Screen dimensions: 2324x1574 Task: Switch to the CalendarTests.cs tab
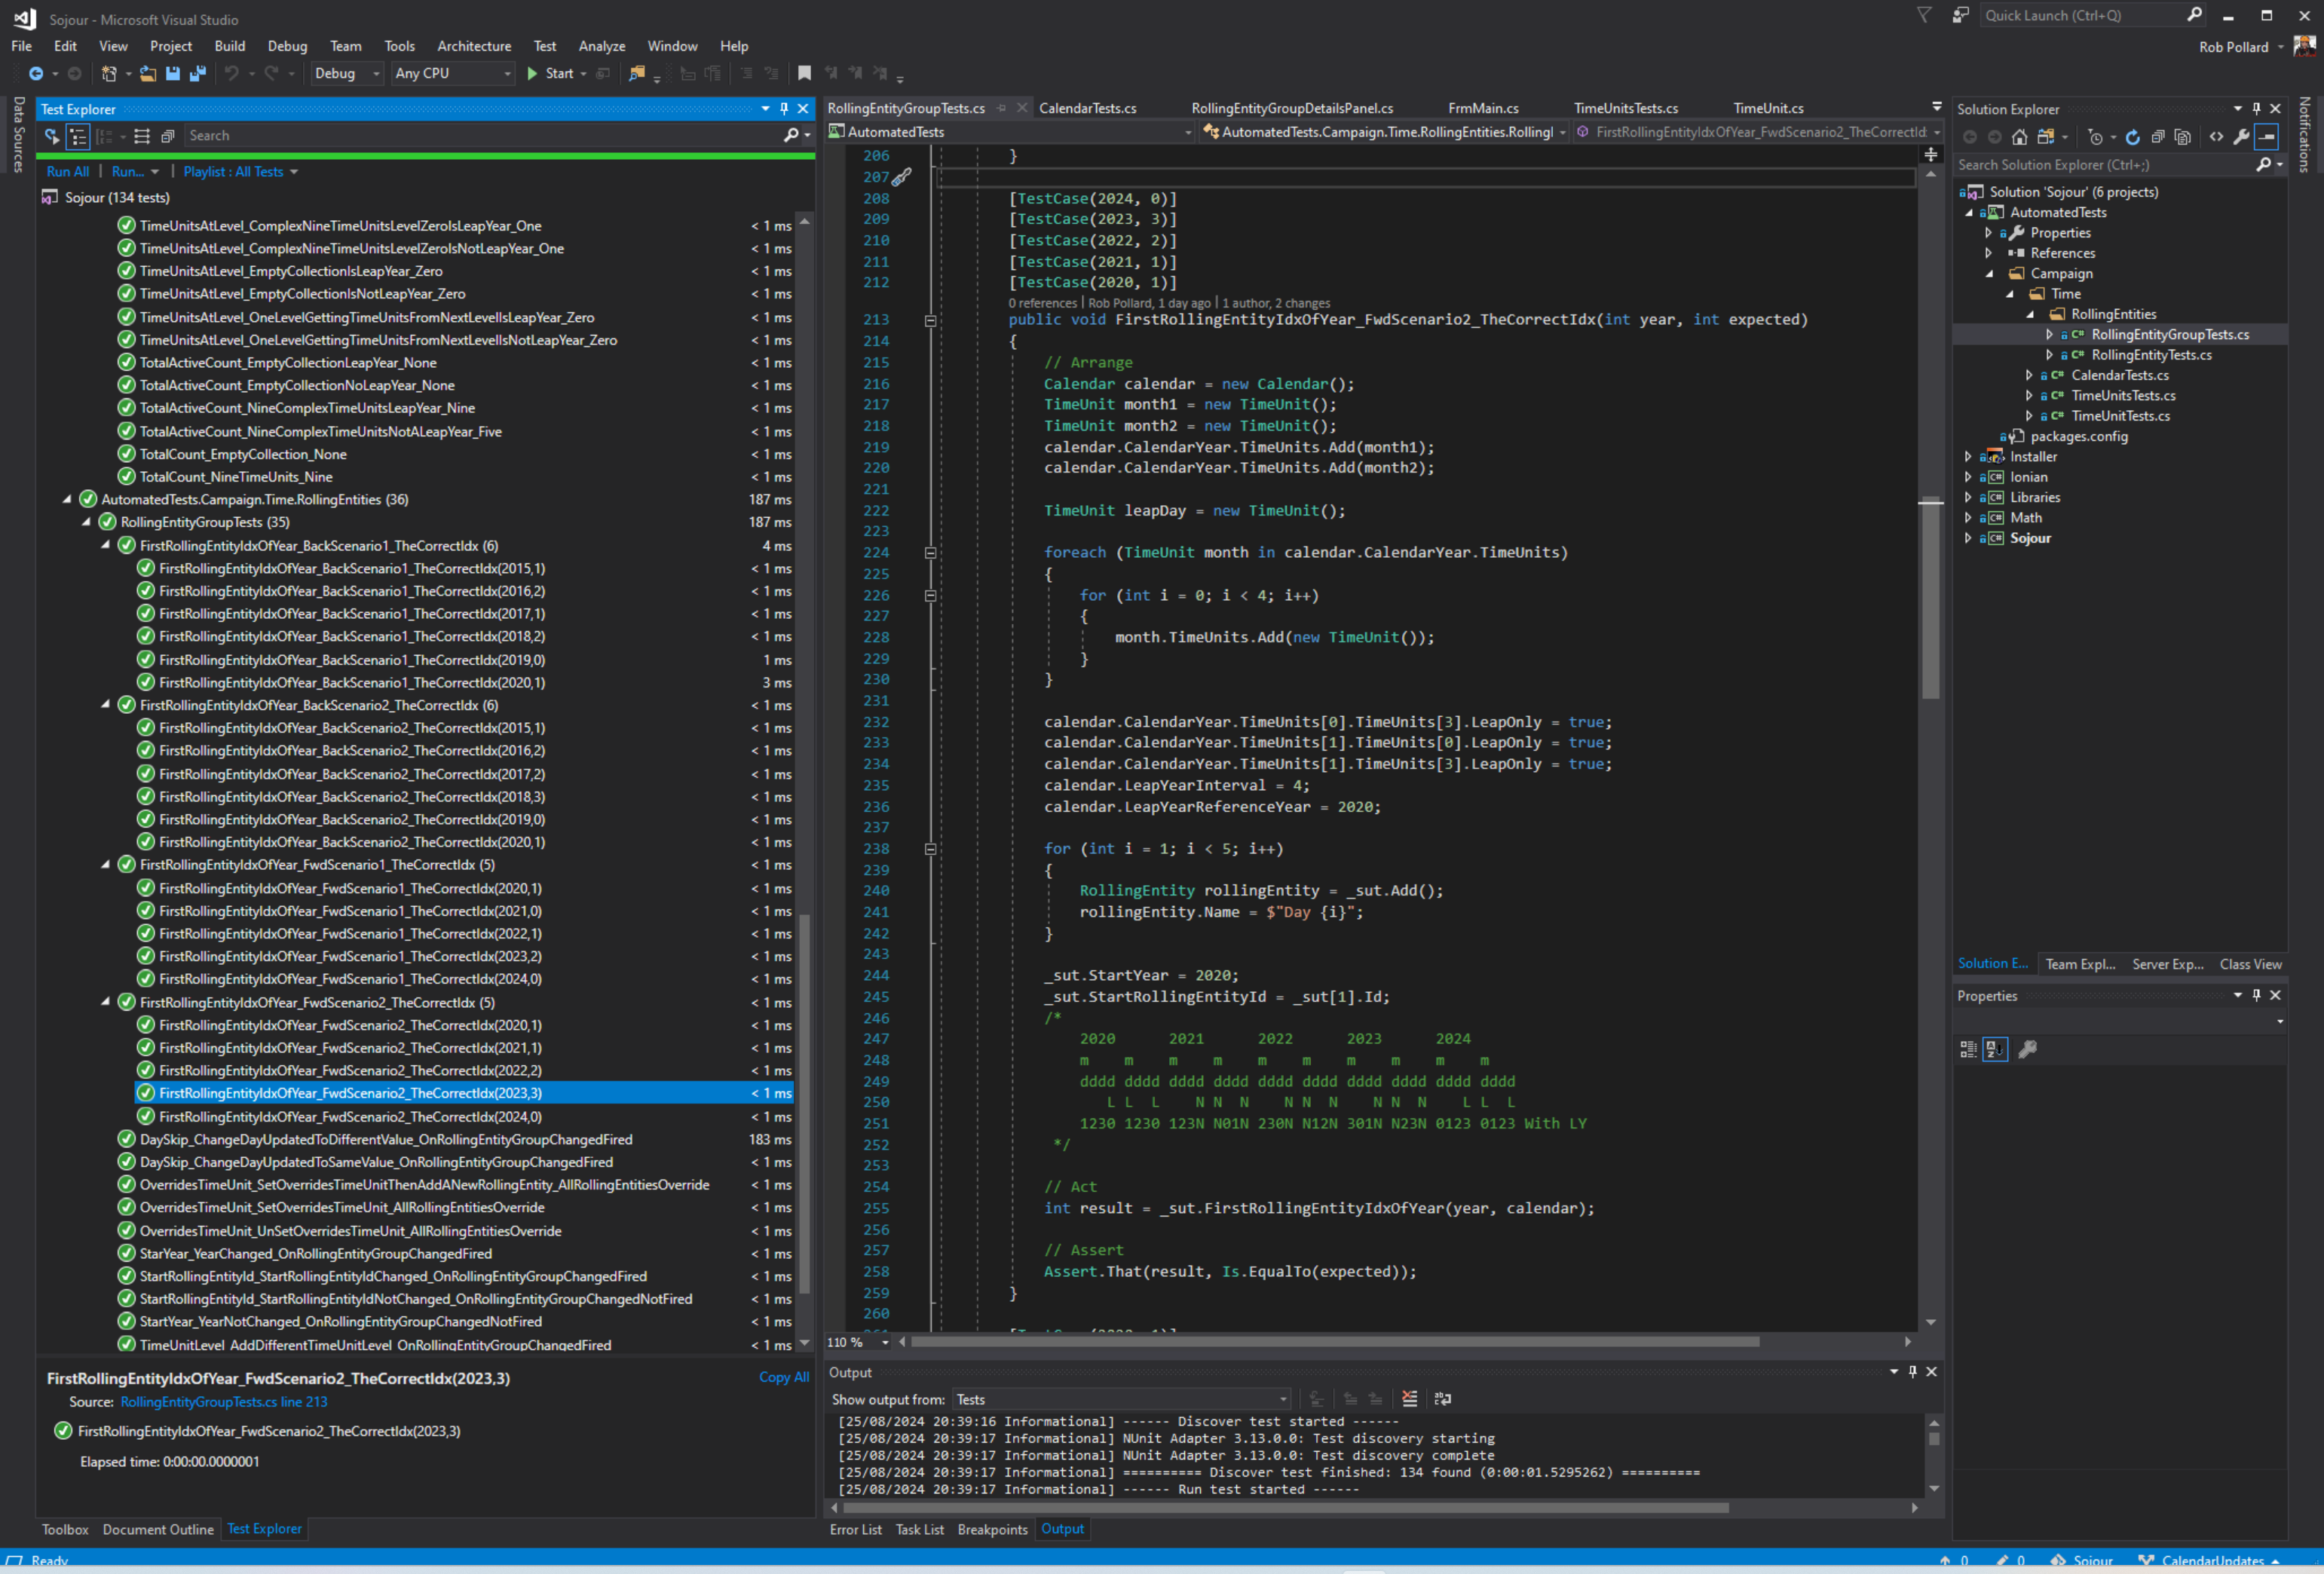pos(1086,108)
